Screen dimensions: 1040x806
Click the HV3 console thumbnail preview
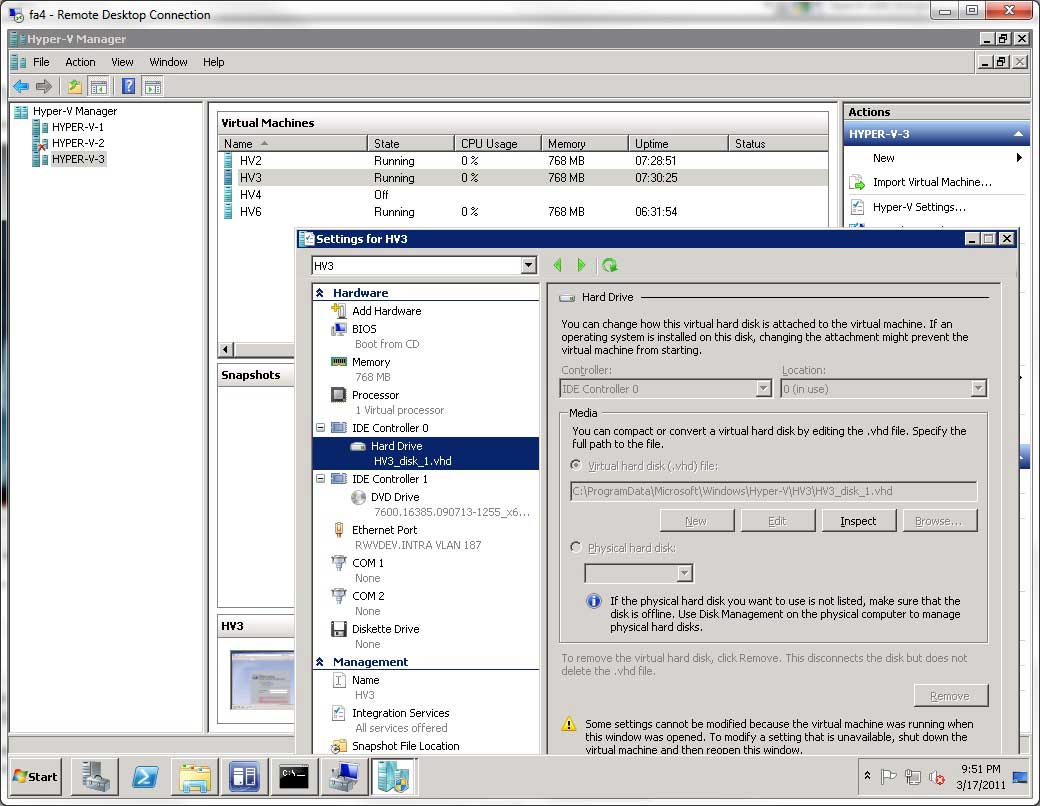coord(261,680)
